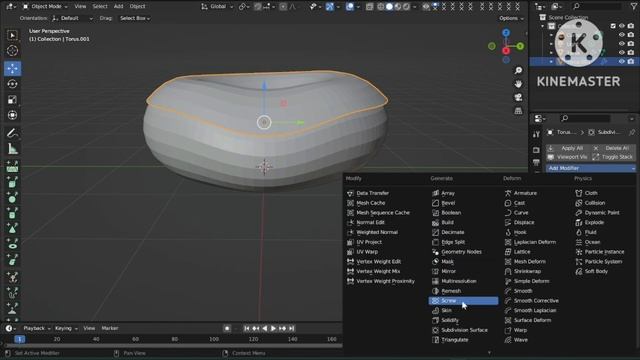Select the Measure tool
The height and width of the screenshot is (360, 640).
pyautogui.click(x=12, y=149)
